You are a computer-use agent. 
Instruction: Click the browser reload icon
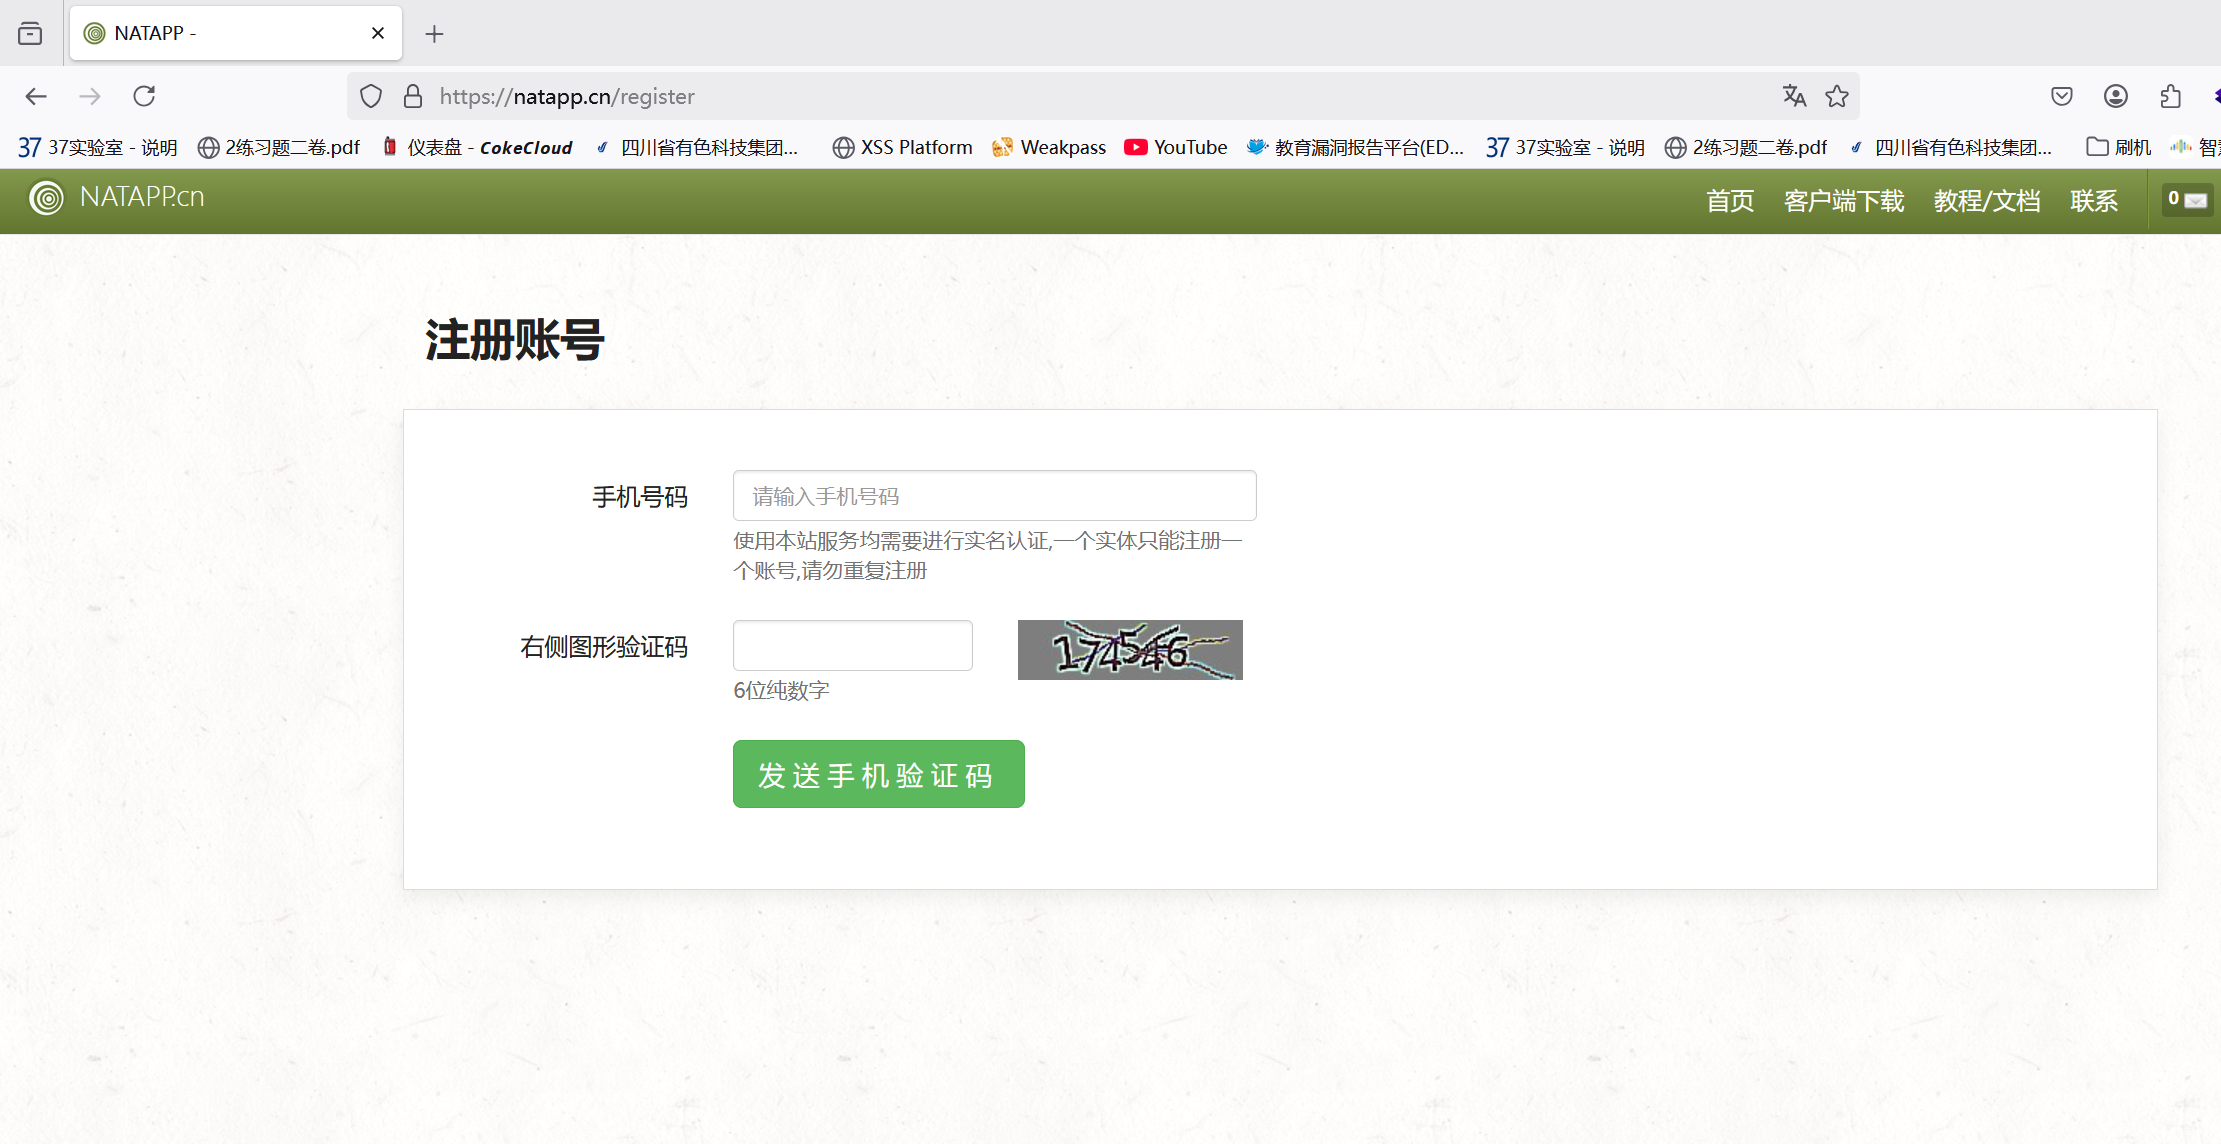(x=144, y=96)
